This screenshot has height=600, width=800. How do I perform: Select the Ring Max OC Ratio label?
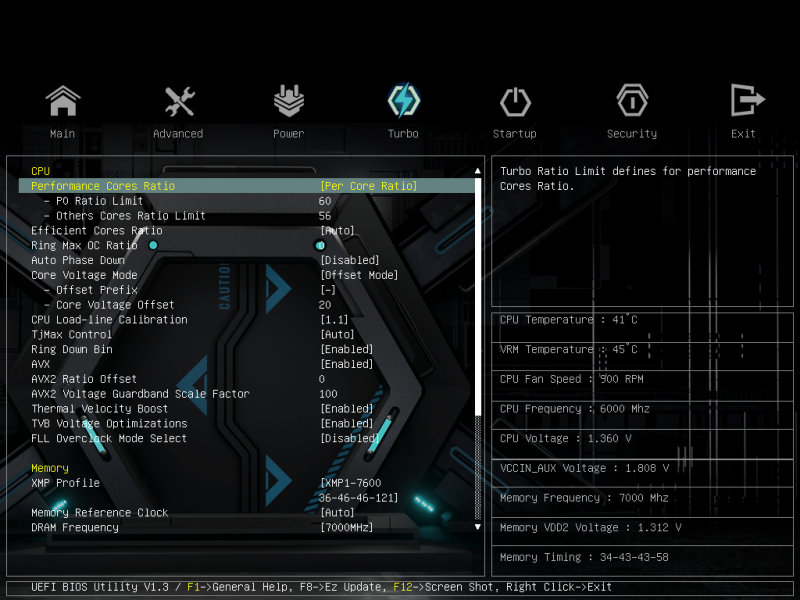click(x=84, y=245)
